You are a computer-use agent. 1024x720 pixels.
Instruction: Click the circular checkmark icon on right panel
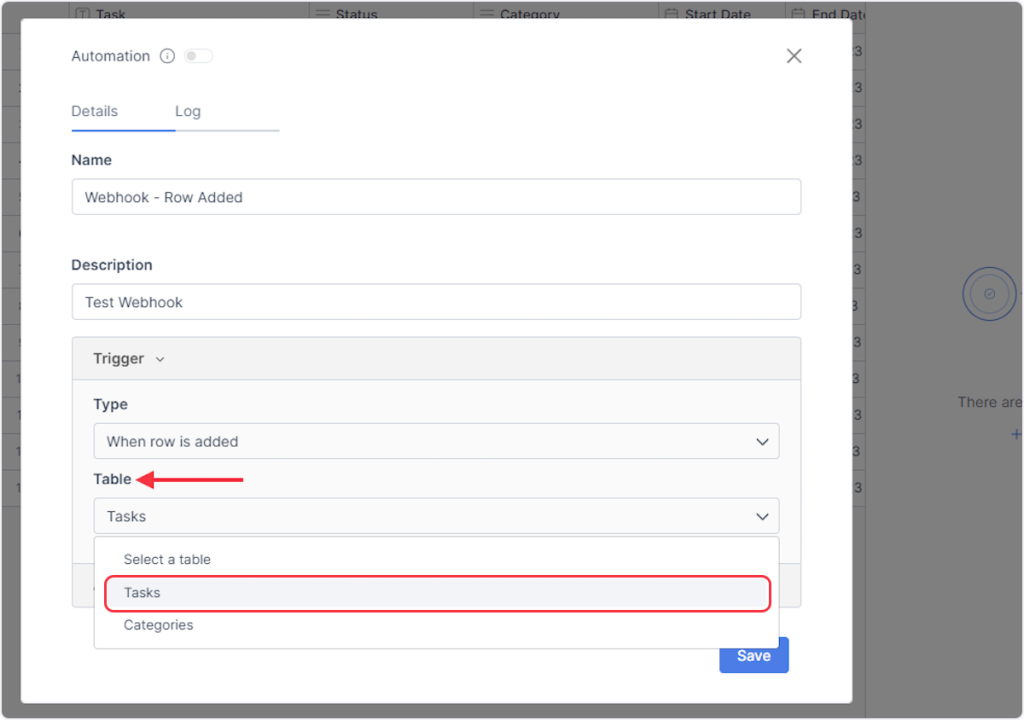(x=989, y=294)
